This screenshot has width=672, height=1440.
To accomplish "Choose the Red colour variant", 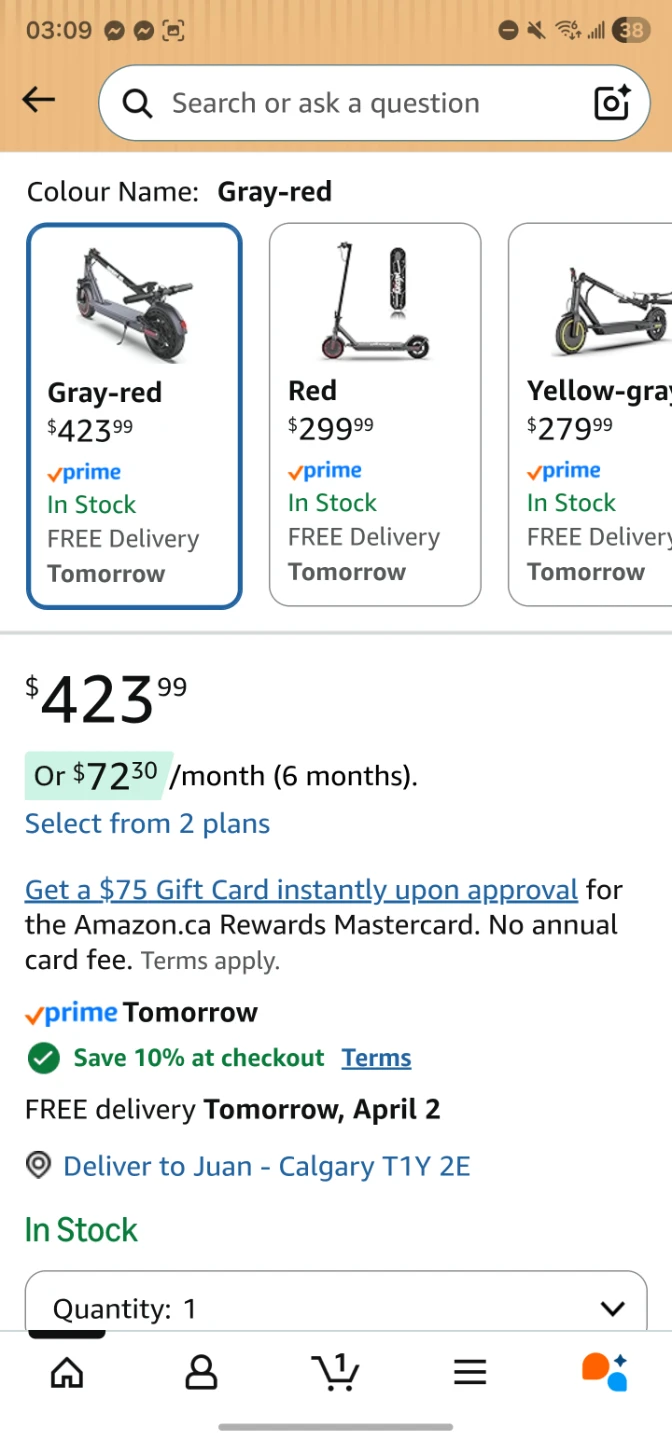I will (x=375, y=415).
